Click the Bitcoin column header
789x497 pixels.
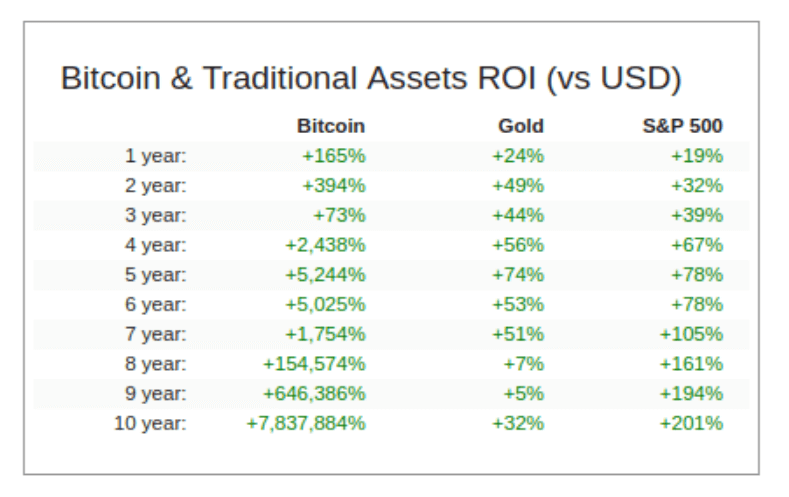(x=331, y=126)
